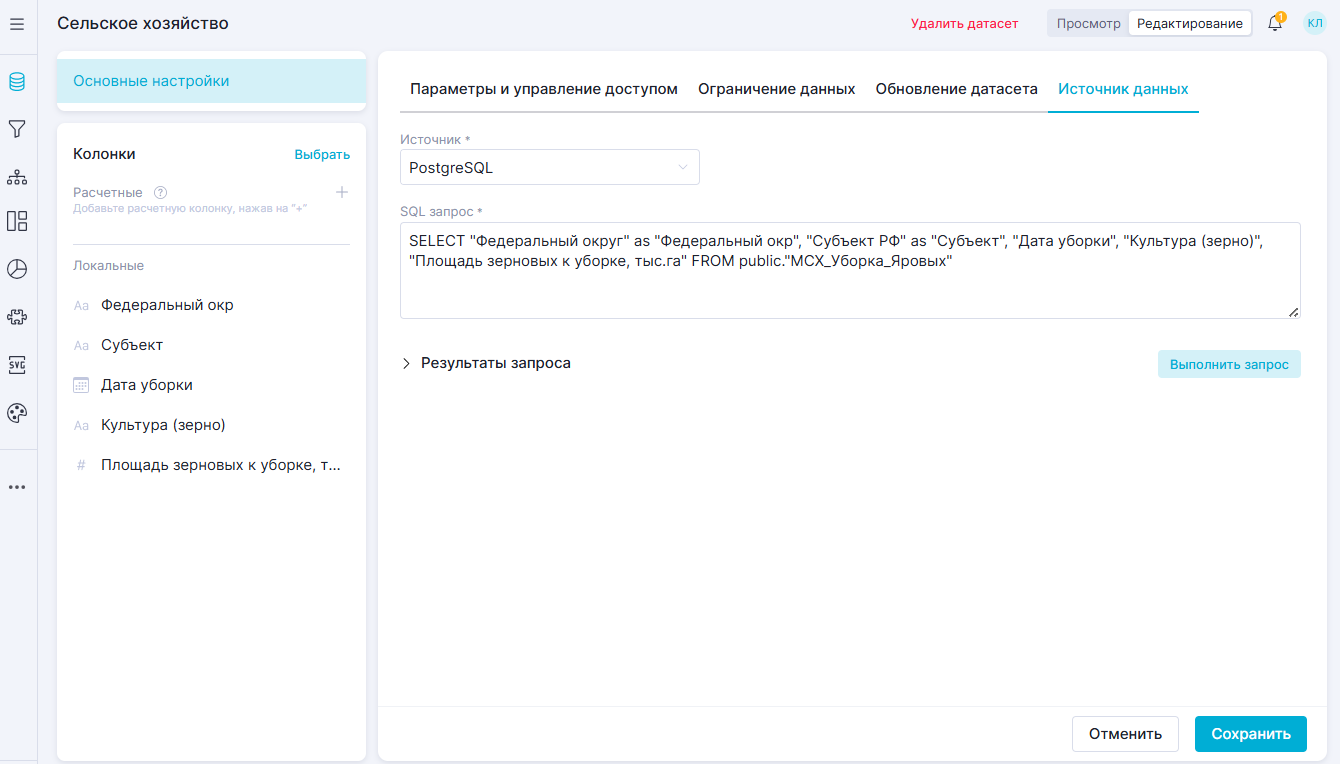Open the hierarchy tree icon in sidebar

17,177
